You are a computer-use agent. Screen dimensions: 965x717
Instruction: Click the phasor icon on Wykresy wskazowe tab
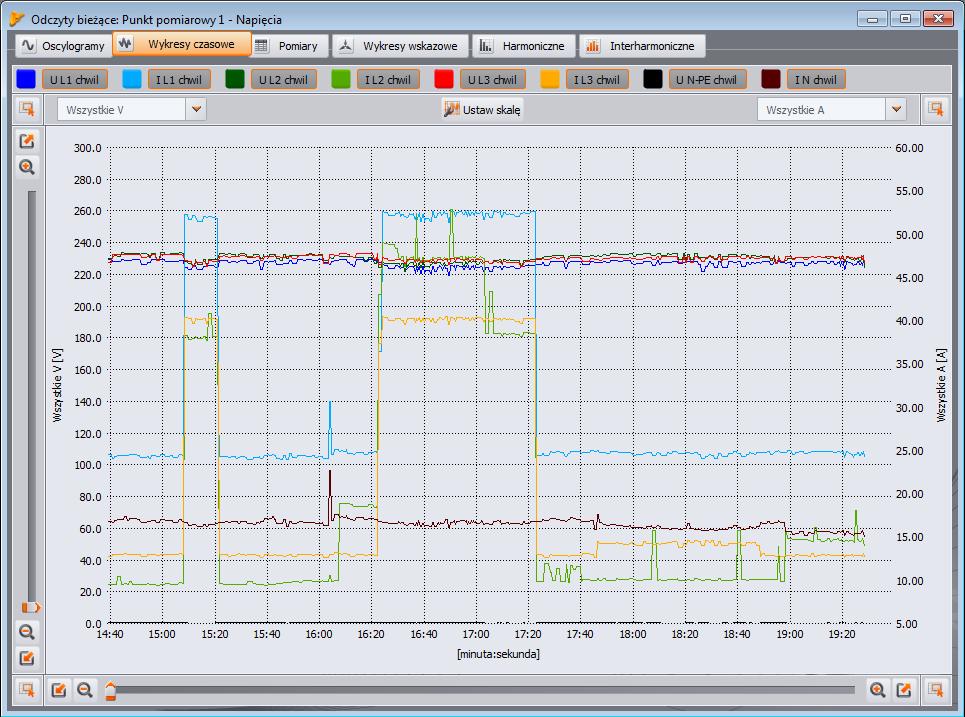click(345, 46)
